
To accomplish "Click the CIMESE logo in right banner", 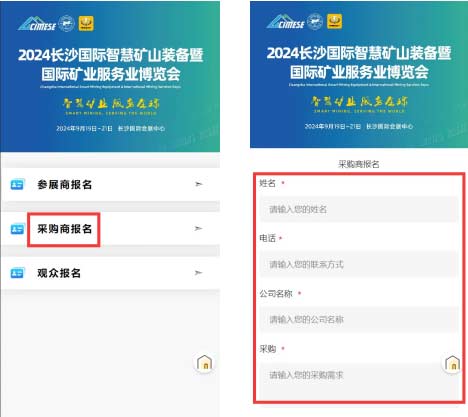I will click(286, 22).
